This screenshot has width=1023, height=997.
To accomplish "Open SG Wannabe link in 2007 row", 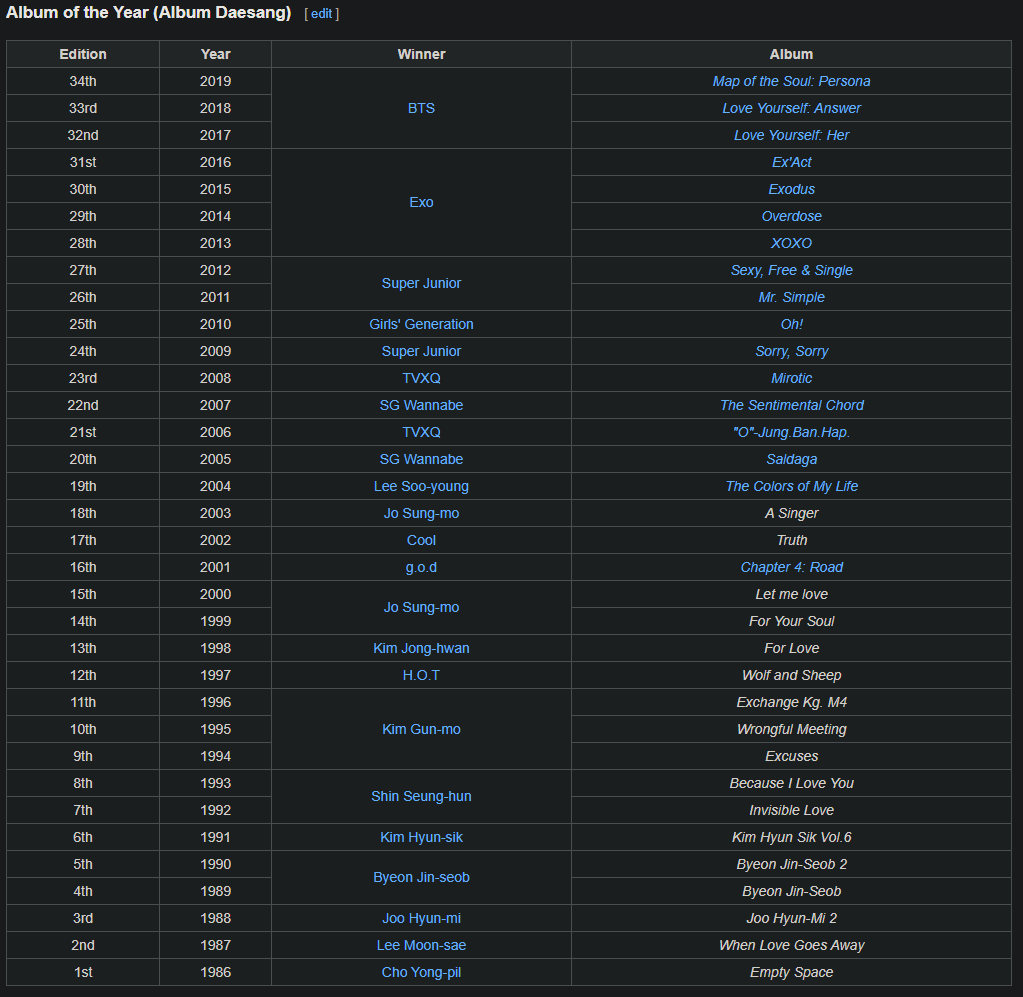I will pos(421,405).
